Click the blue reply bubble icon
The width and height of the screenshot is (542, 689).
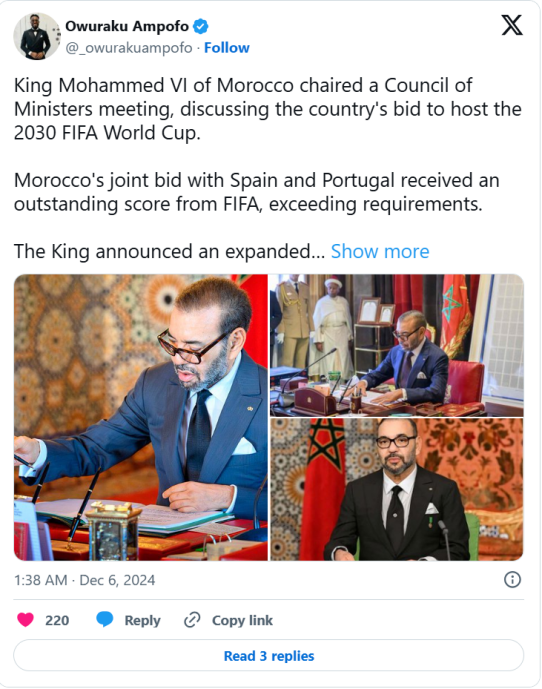point(105,620)
